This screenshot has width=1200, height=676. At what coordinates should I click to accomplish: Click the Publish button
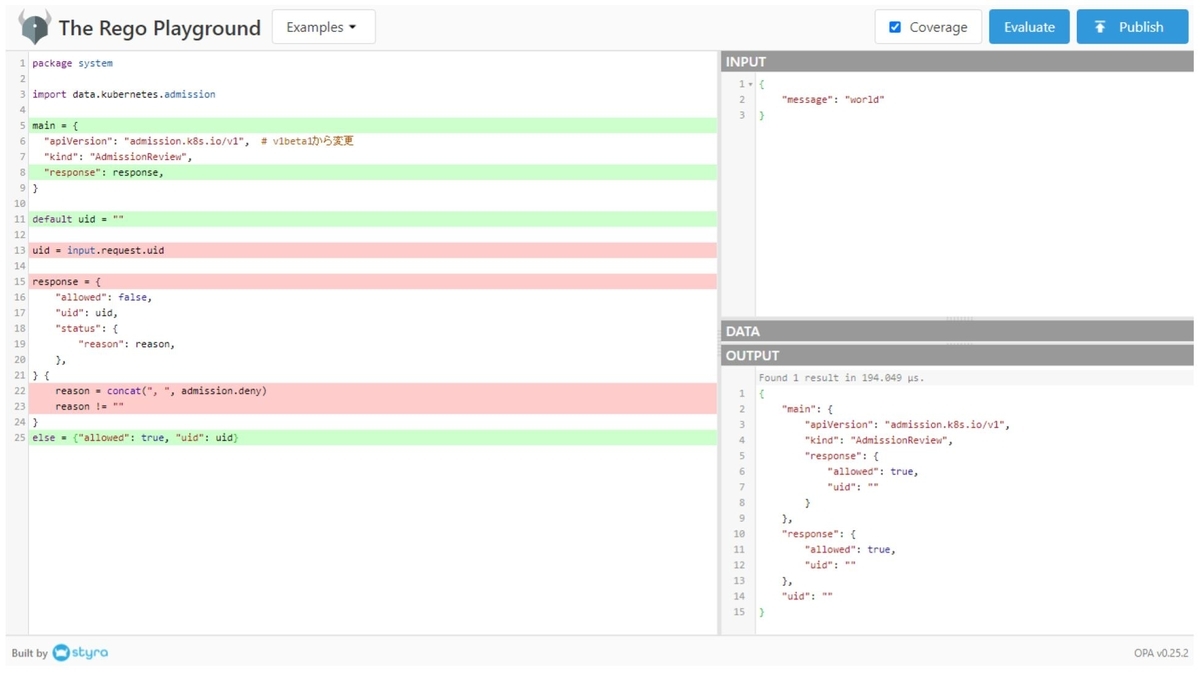pos(1131,27)
